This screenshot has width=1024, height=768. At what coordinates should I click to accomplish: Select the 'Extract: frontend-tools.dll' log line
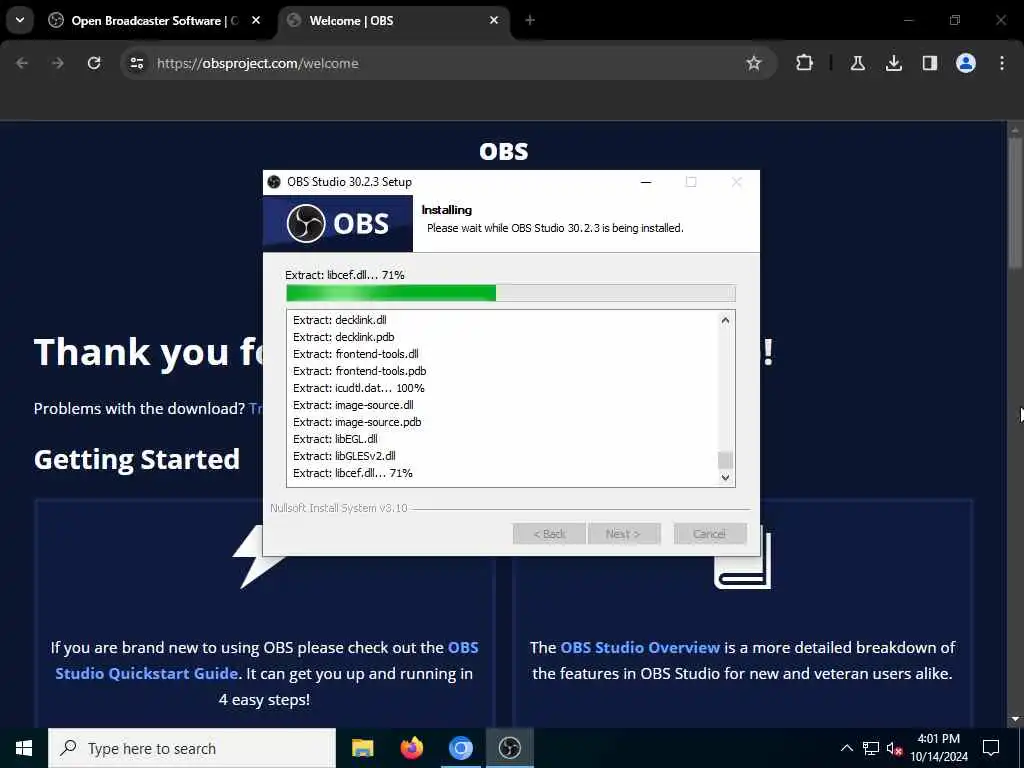[356, 354]
